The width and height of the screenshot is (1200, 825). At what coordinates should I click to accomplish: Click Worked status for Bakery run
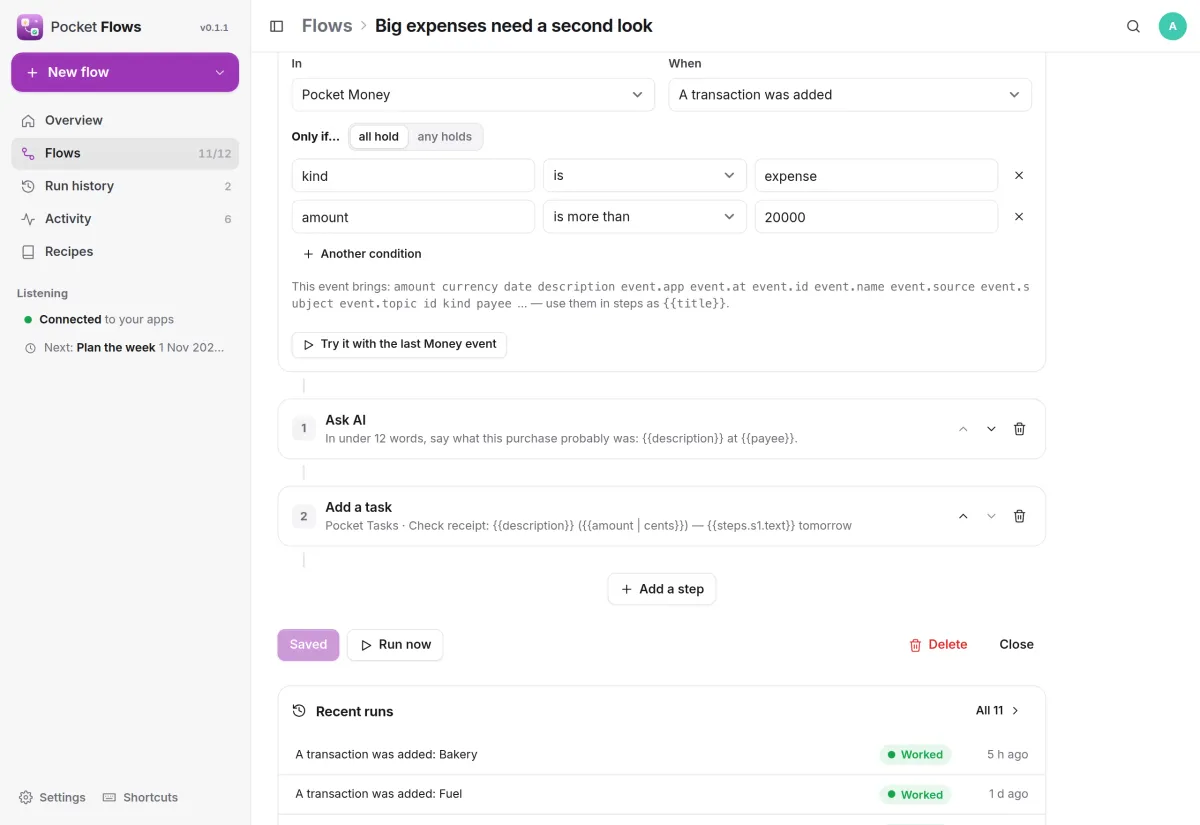pos(915,755)
